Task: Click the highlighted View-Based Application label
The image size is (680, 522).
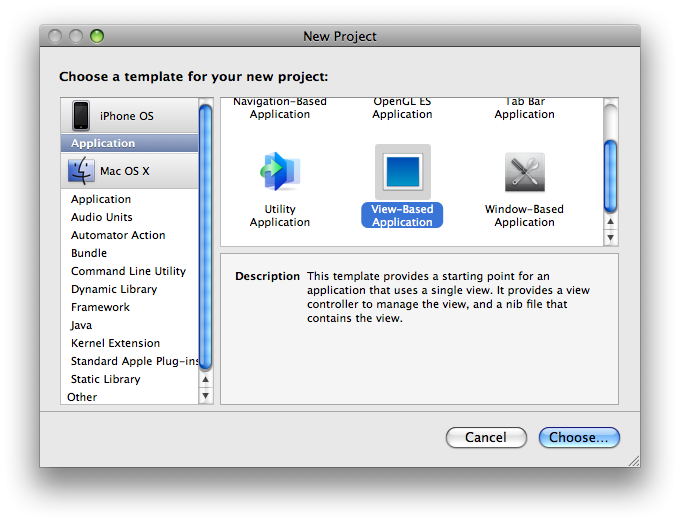Action: 402,215
